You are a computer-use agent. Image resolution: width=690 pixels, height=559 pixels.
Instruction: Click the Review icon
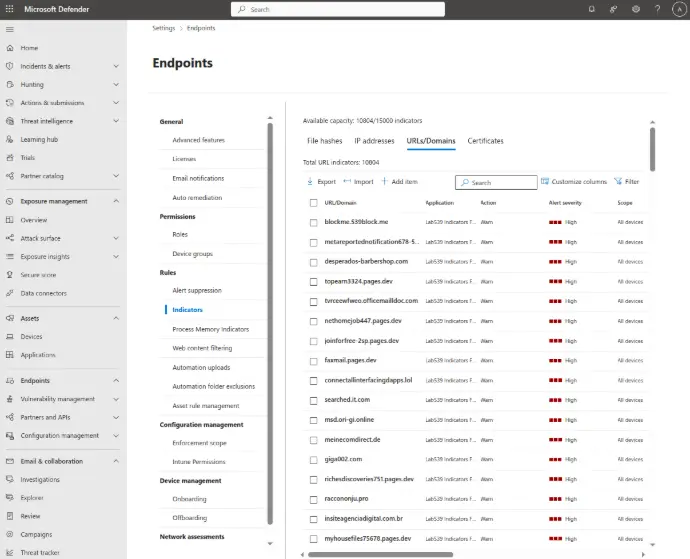pyautogui.click(x=10, y=516)
